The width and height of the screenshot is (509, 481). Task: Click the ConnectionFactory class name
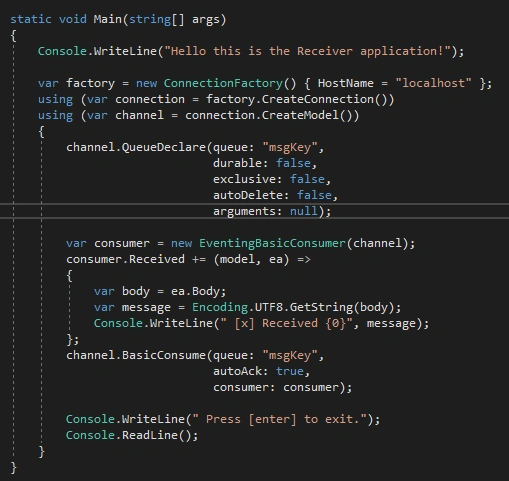coord(223,83)
